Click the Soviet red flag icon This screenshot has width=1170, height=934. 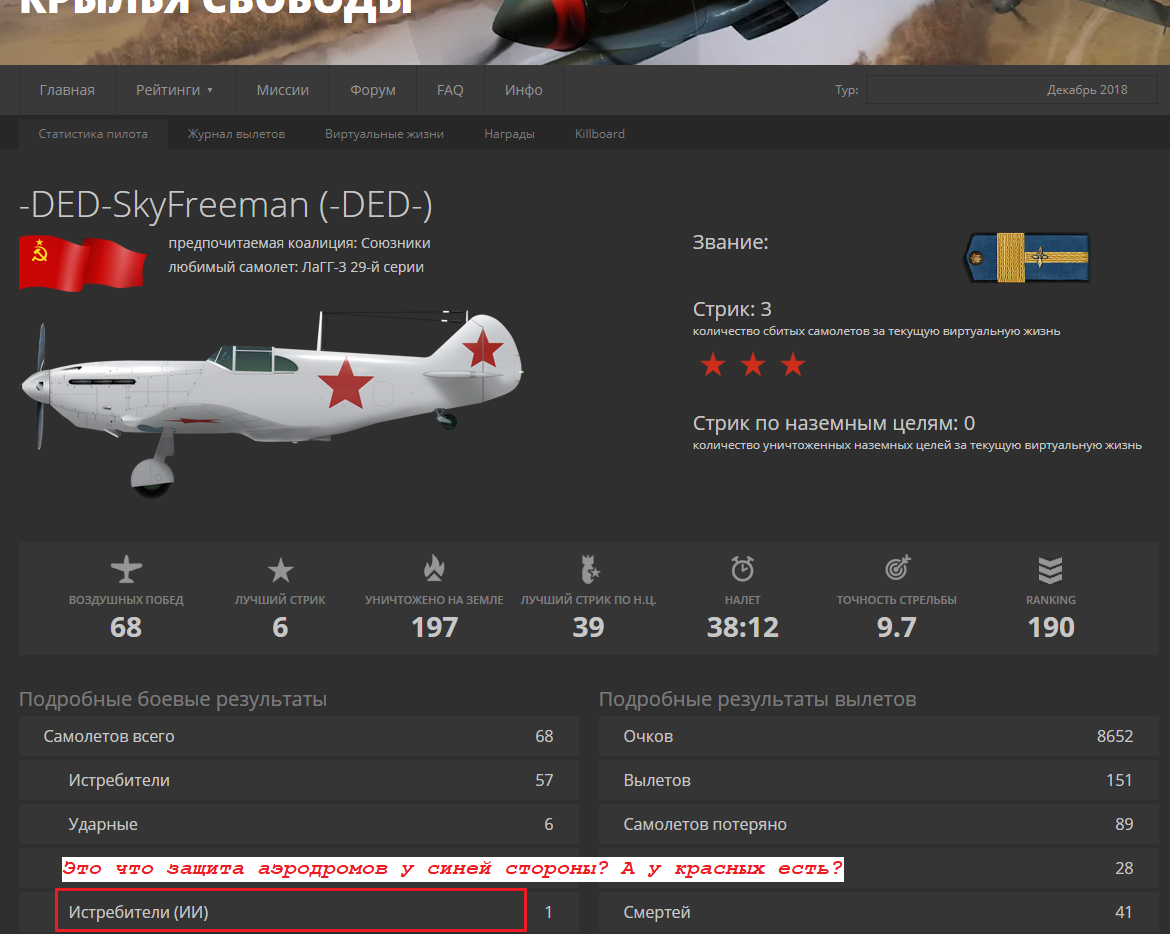coord(82,263)
